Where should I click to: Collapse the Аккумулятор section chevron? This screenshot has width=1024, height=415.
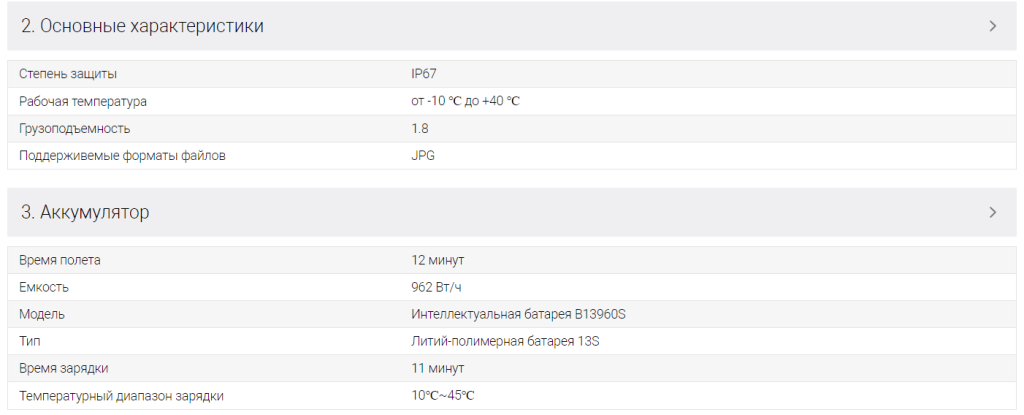(992, 212)
